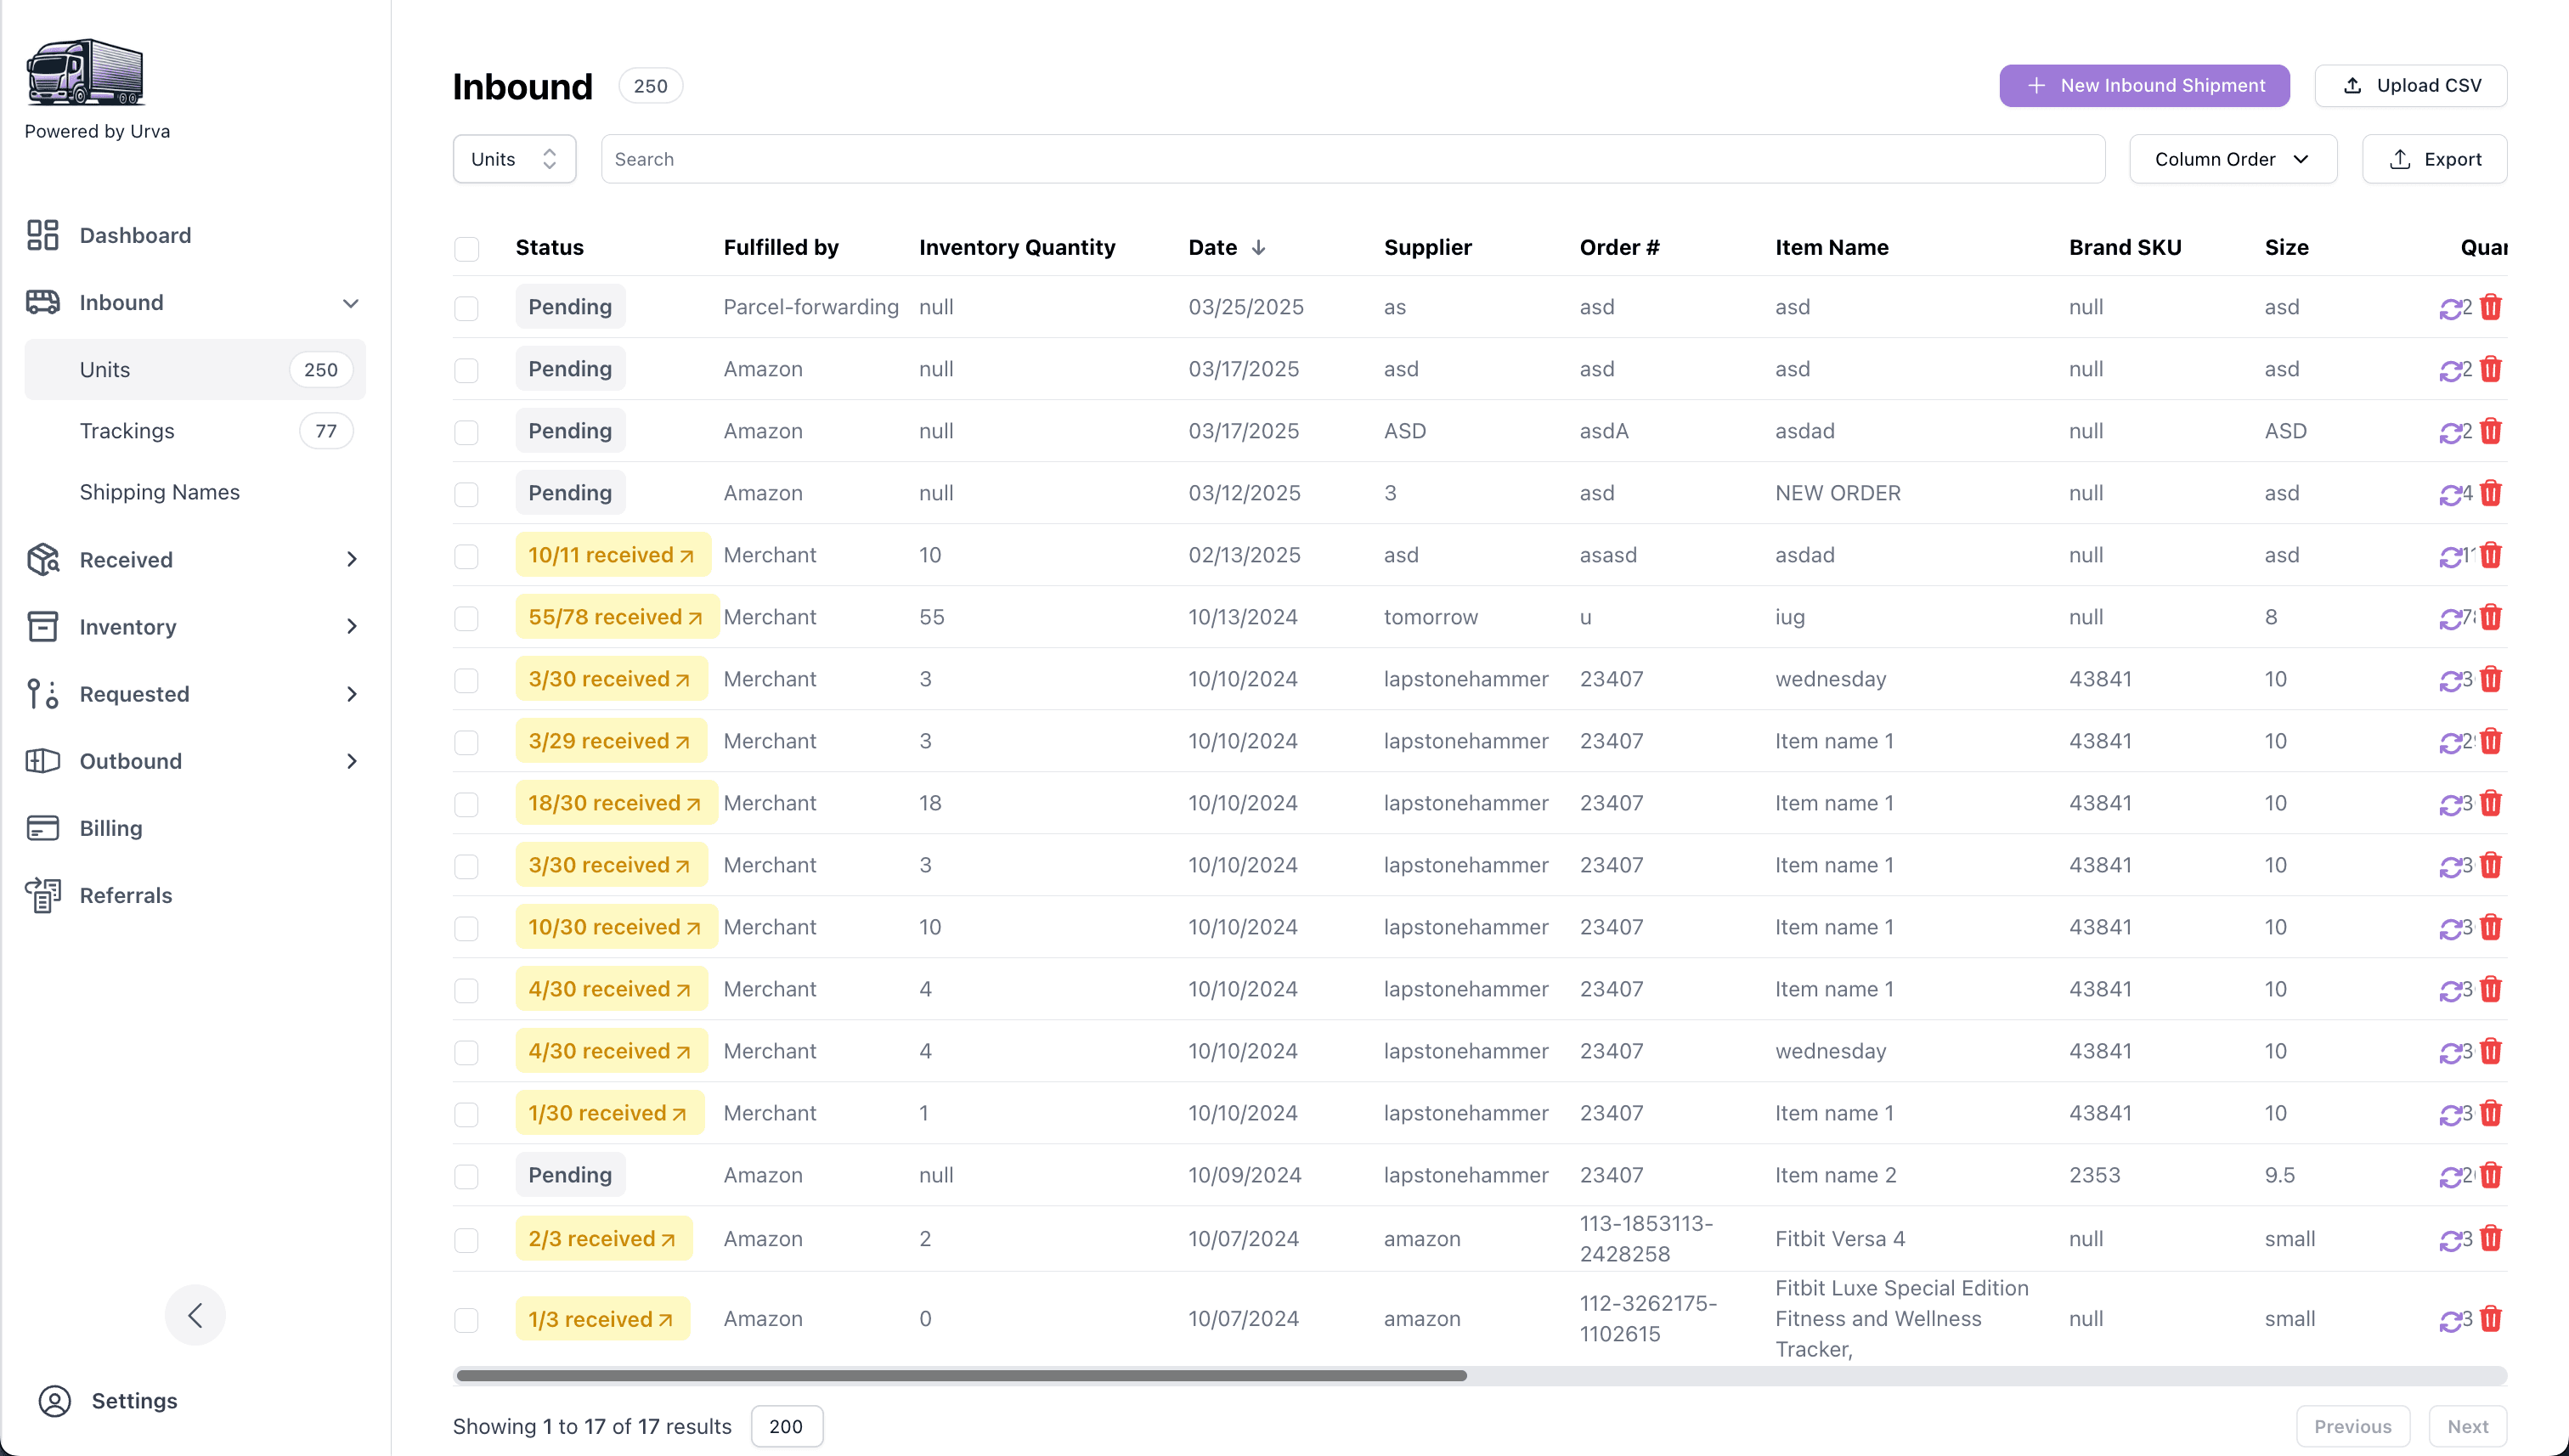Check the box for the NEW ORDER row
Image resolution: width=2569 pixels, height=1456 pixels.
click(466, 494)
